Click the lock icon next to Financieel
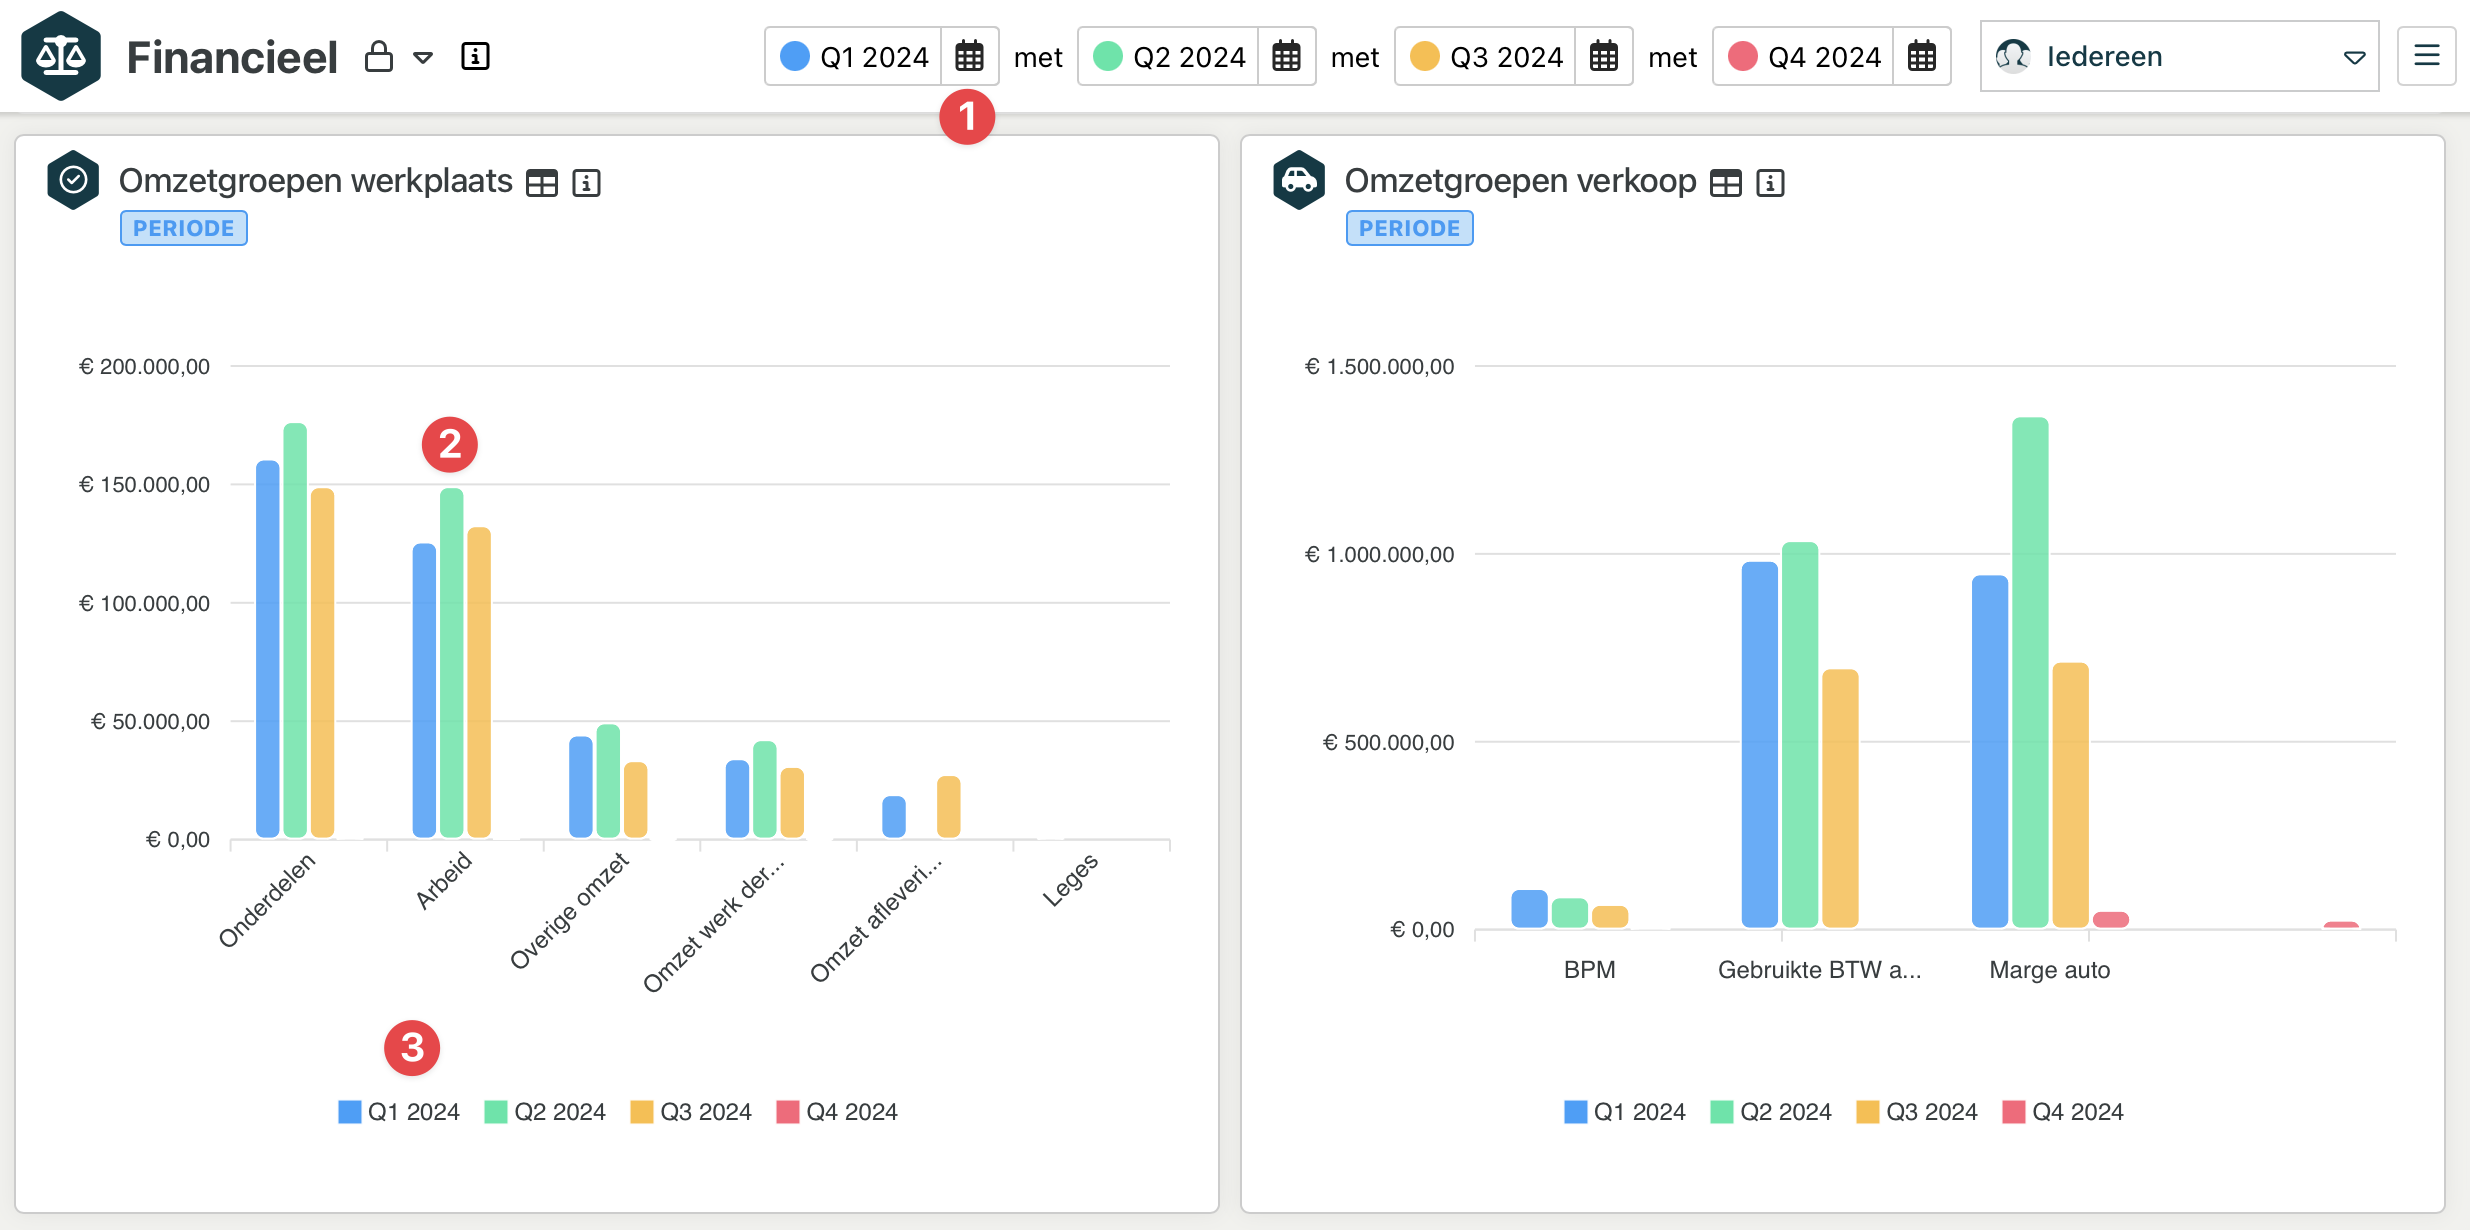The height and width of the screenshot is (1230, 2470). [x=378, y=57]
